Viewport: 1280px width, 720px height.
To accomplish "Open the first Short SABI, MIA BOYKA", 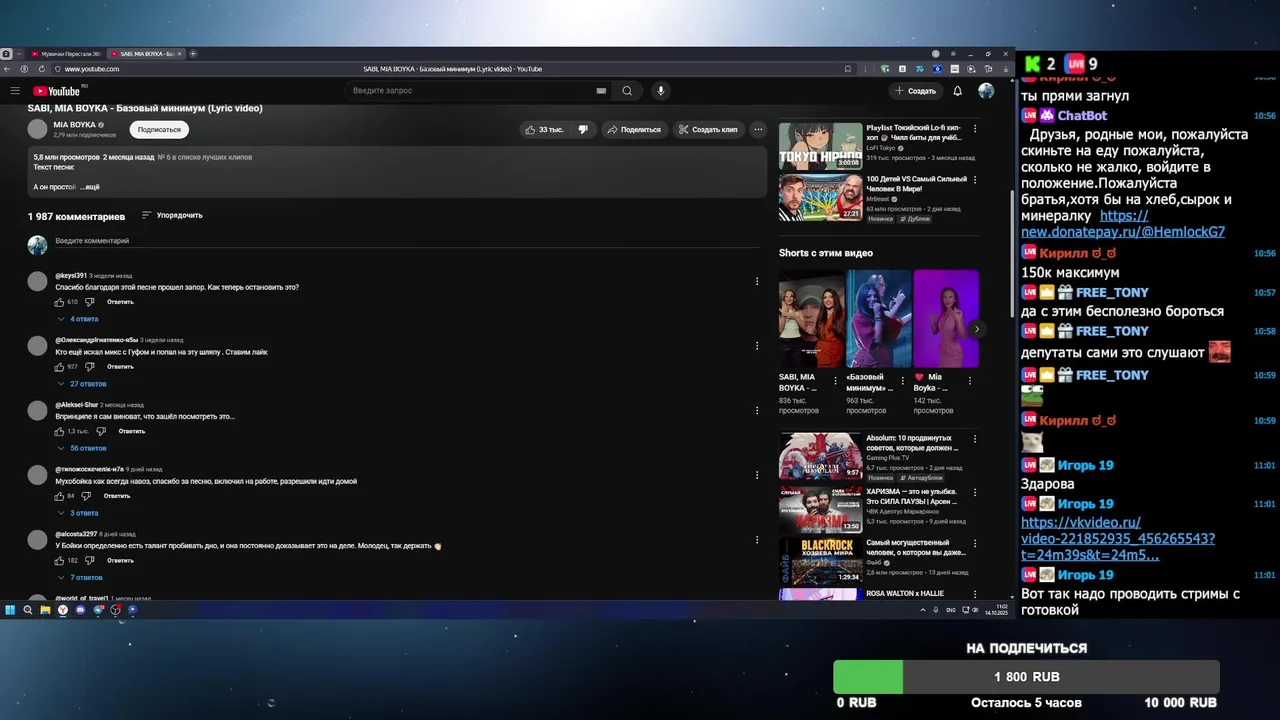I will 811,318.
